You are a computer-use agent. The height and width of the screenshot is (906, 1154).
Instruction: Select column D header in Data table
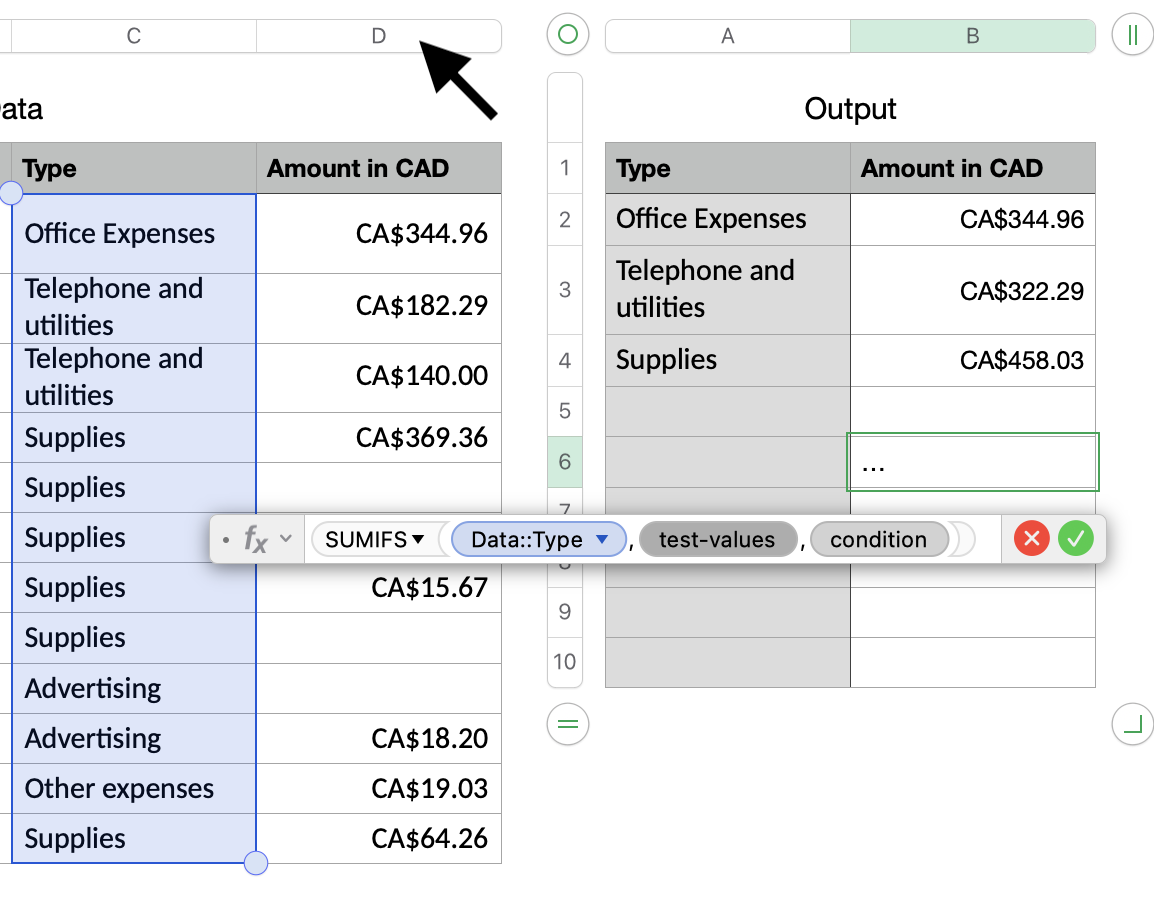378,36
